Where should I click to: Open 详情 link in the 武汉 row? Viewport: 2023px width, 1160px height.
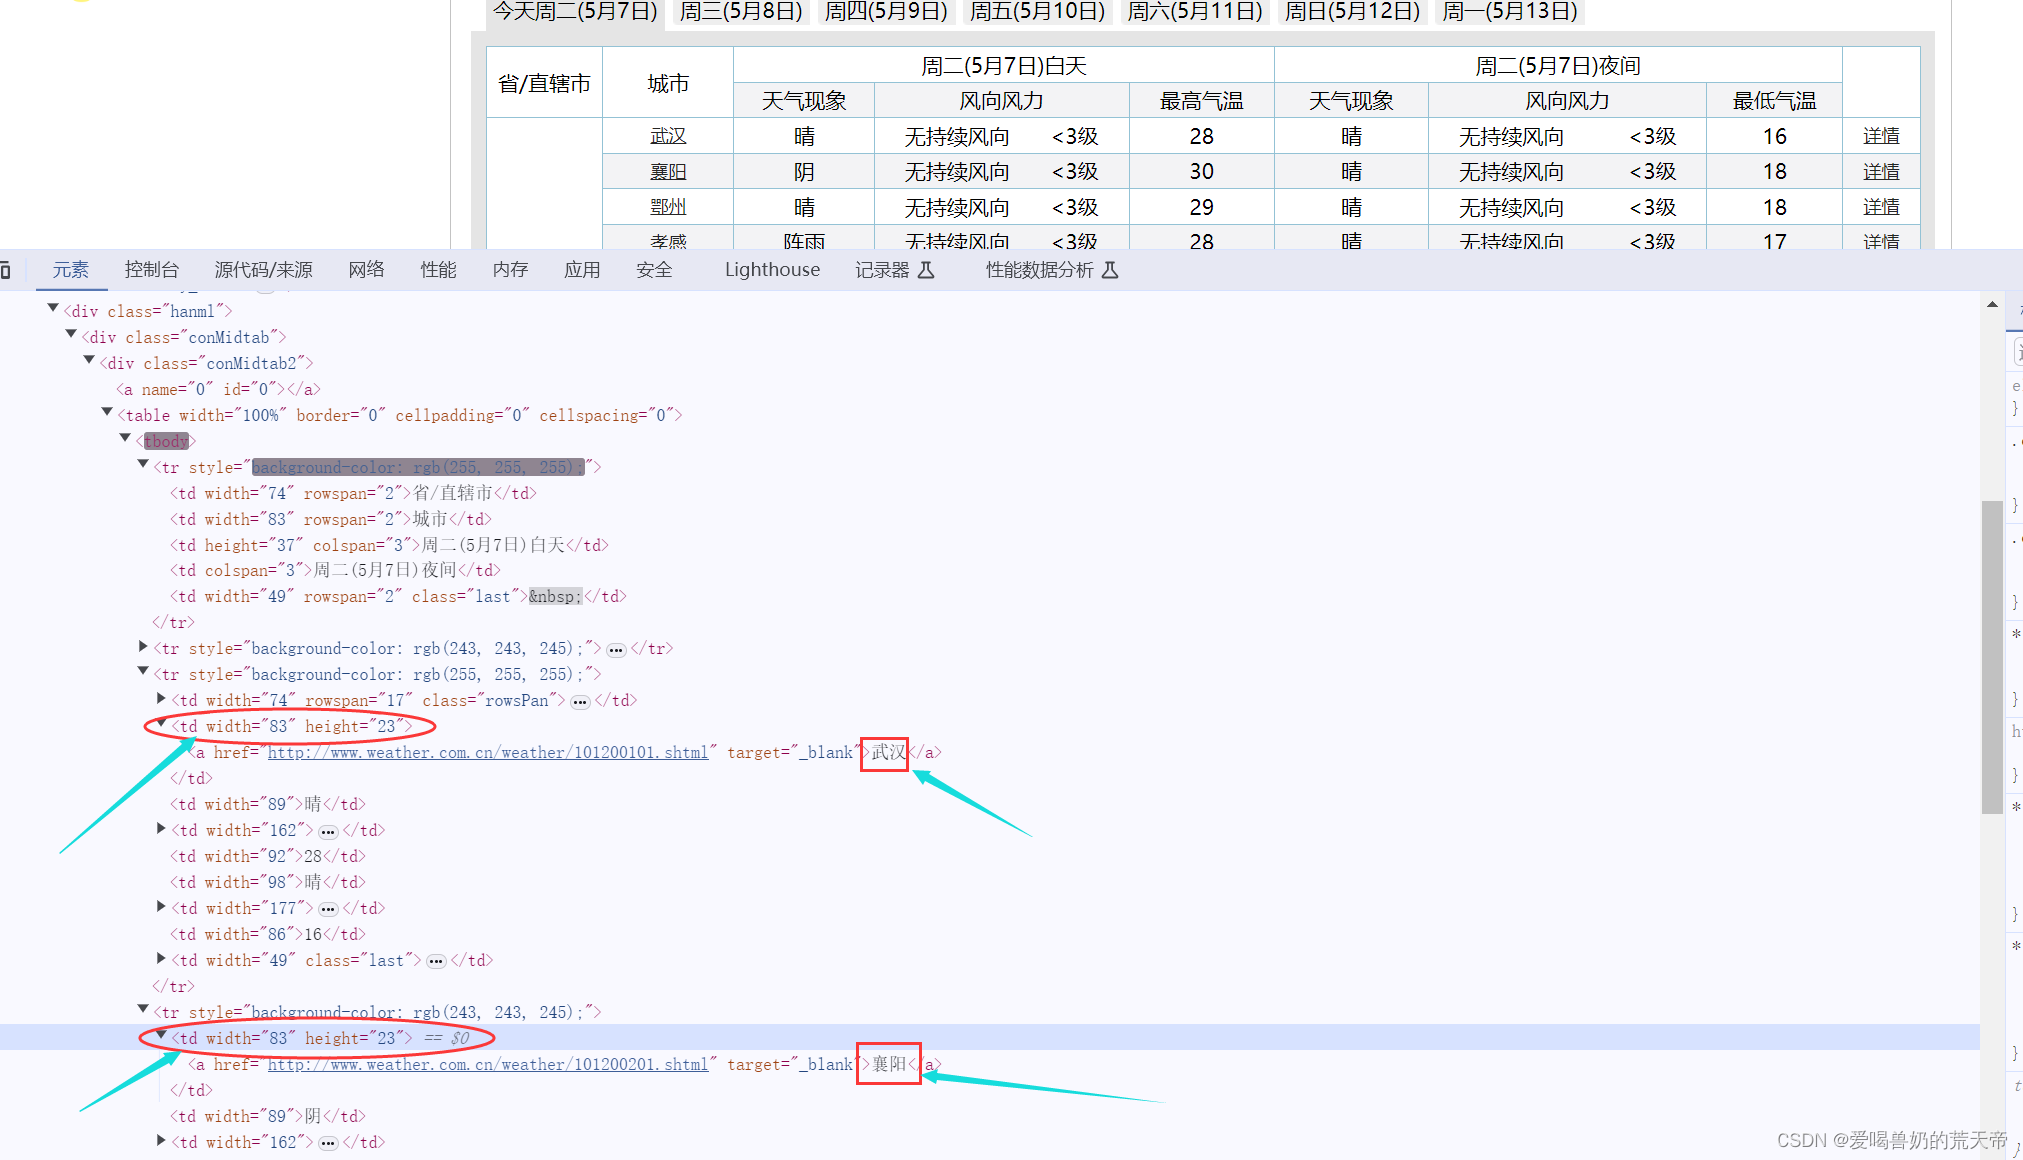coord(1881,136)
